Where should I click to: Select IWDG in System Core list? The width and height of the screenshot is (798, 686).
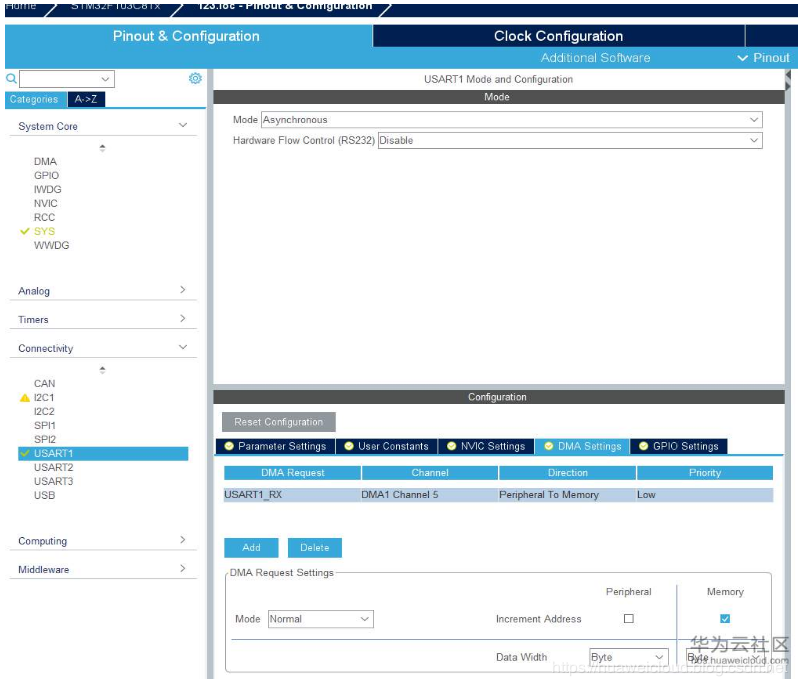47,189
